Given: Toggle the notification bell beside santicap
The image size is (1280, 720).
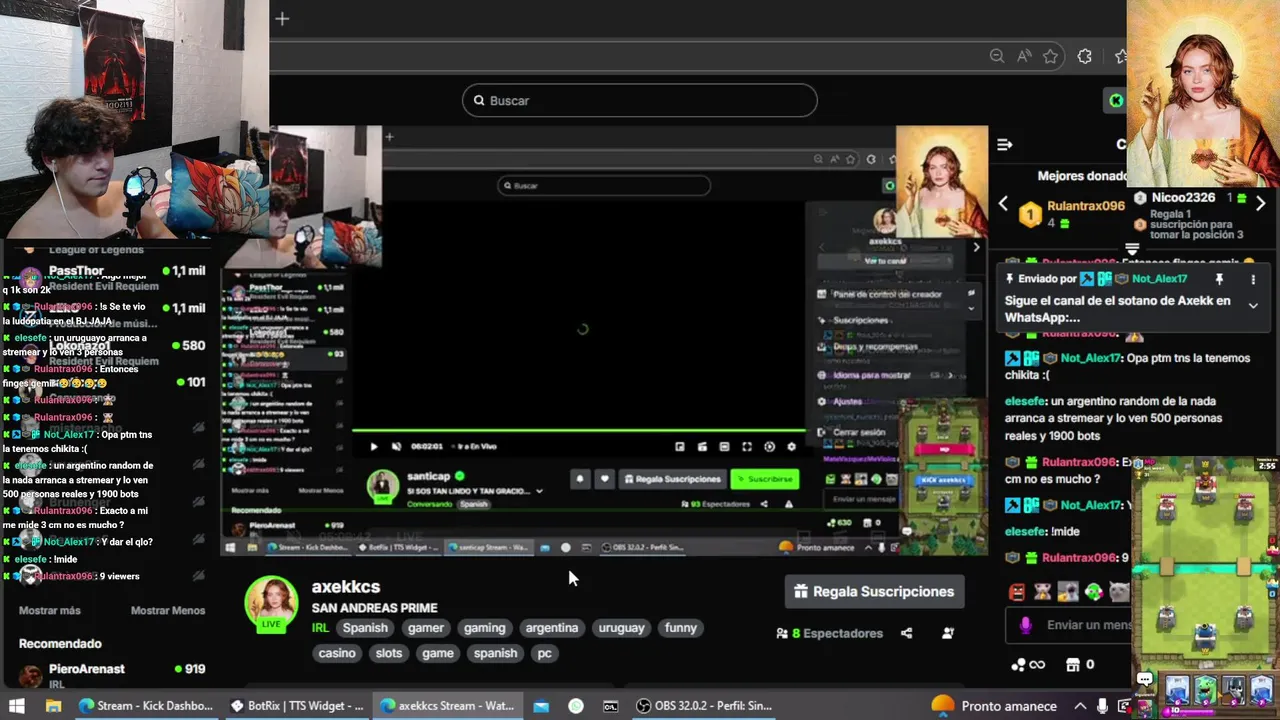Looking at the screenshot, I should tap(579, 479).
